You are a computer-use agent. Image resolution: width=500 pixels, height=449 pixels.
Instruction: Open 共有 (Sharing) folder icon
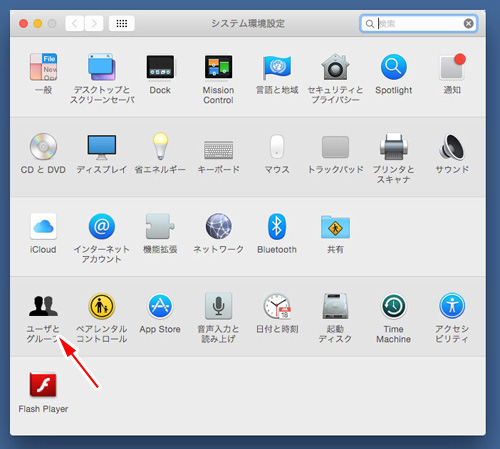click(x=335, y=227)
